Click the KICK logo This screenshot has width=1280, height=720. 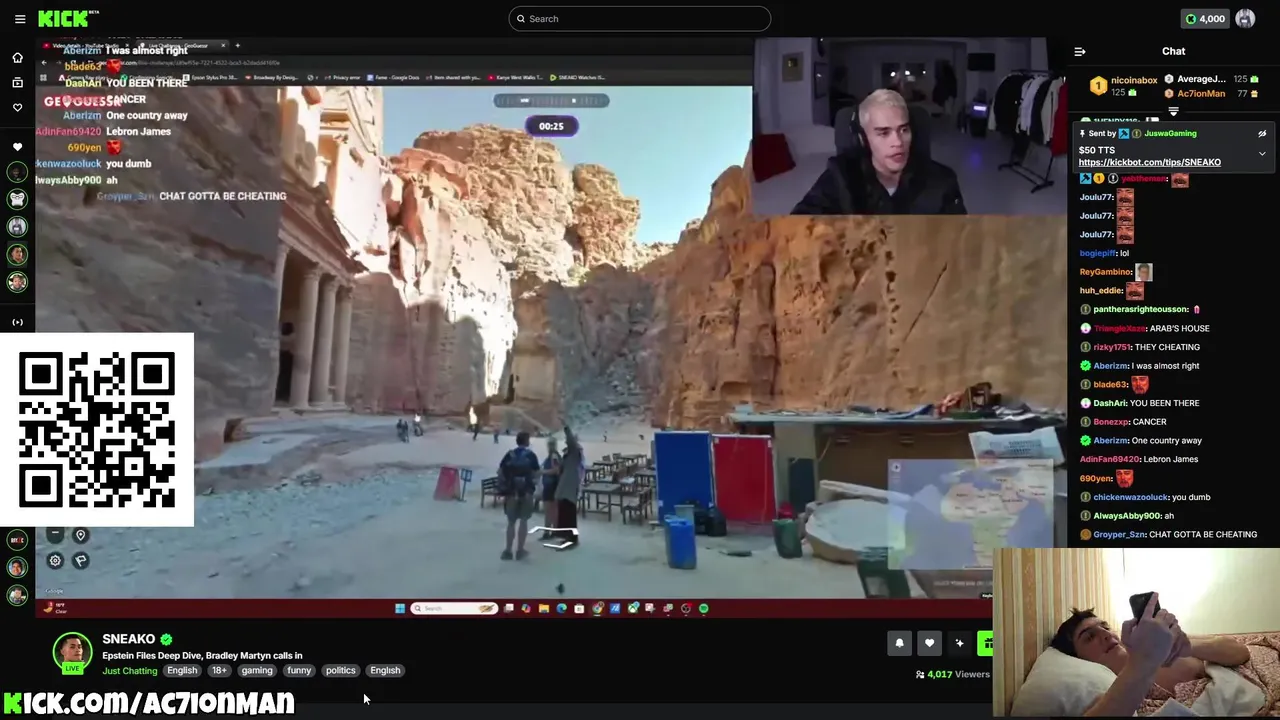(x=69, y=18)
